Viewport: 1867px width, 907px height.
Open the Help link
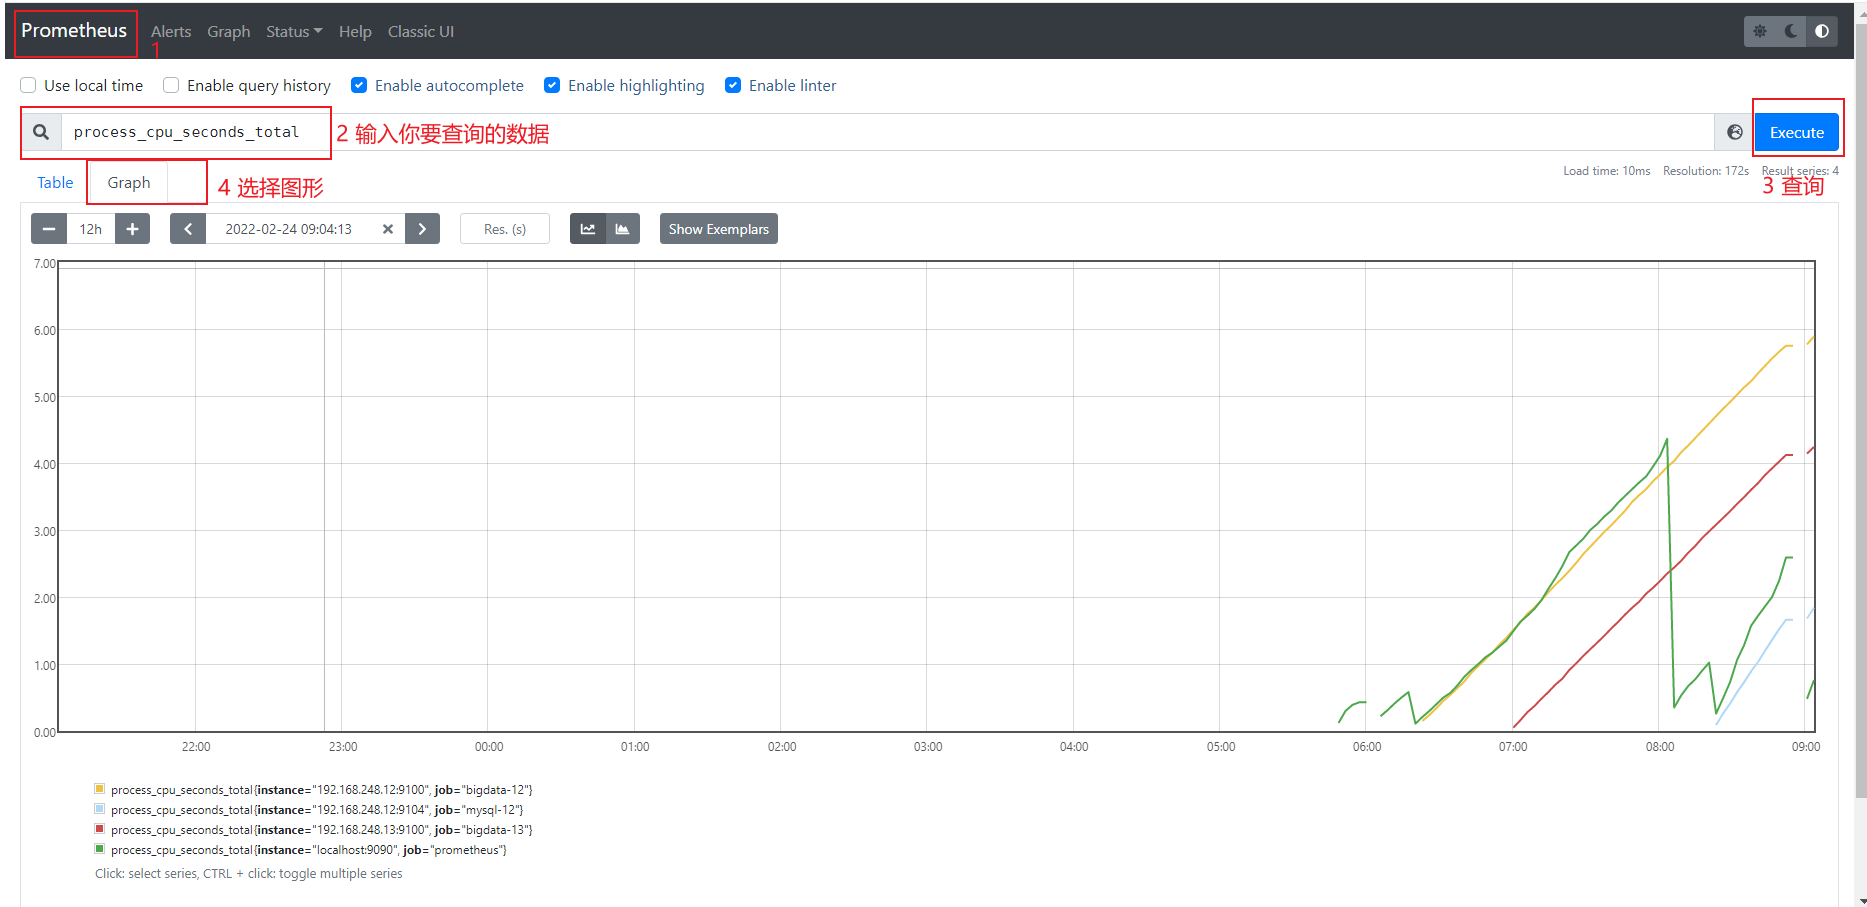[x=355, y=31]
